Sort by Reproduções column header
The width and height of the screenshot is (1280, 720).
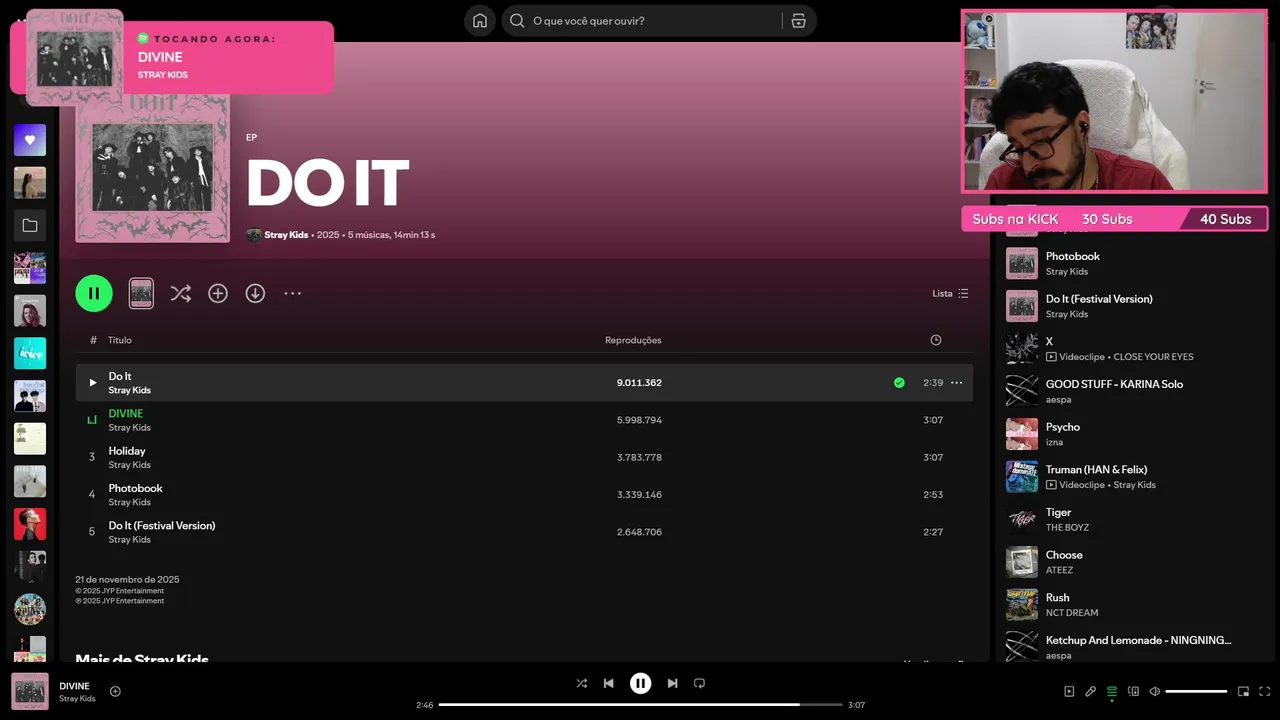[x=633, y=340]
